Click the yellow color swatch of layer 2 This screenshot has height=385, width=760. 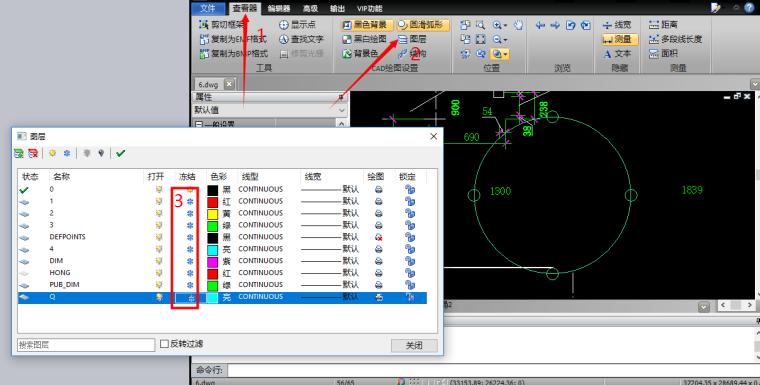pos(212,213)
